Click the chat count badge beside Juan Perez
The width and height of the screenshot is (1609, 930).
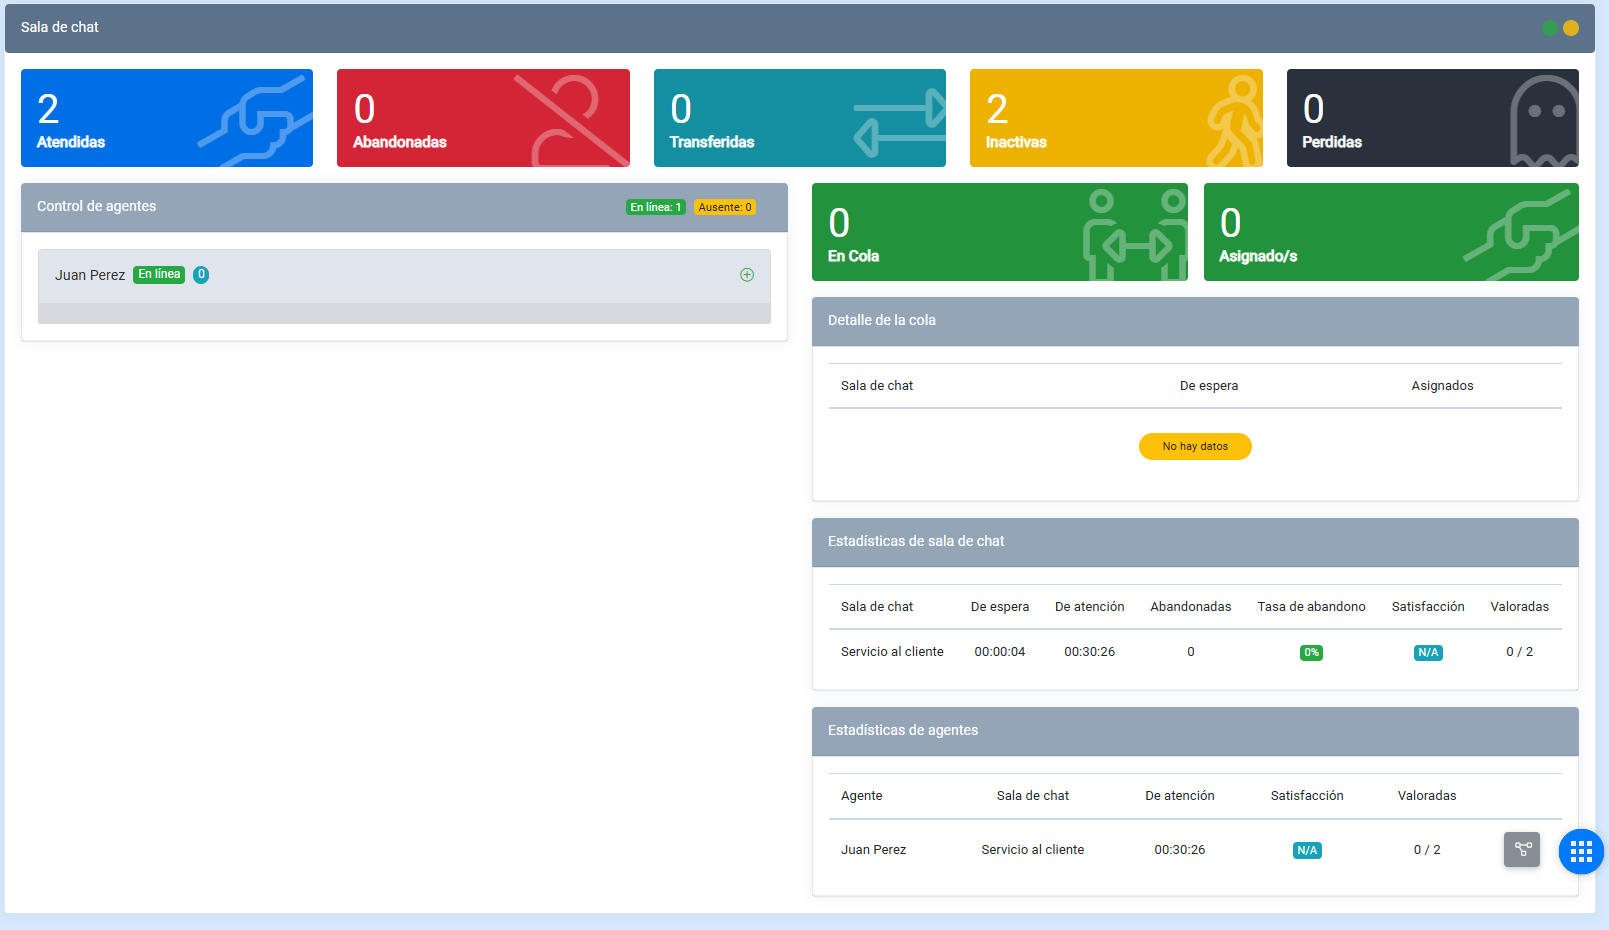click(201, 275)
